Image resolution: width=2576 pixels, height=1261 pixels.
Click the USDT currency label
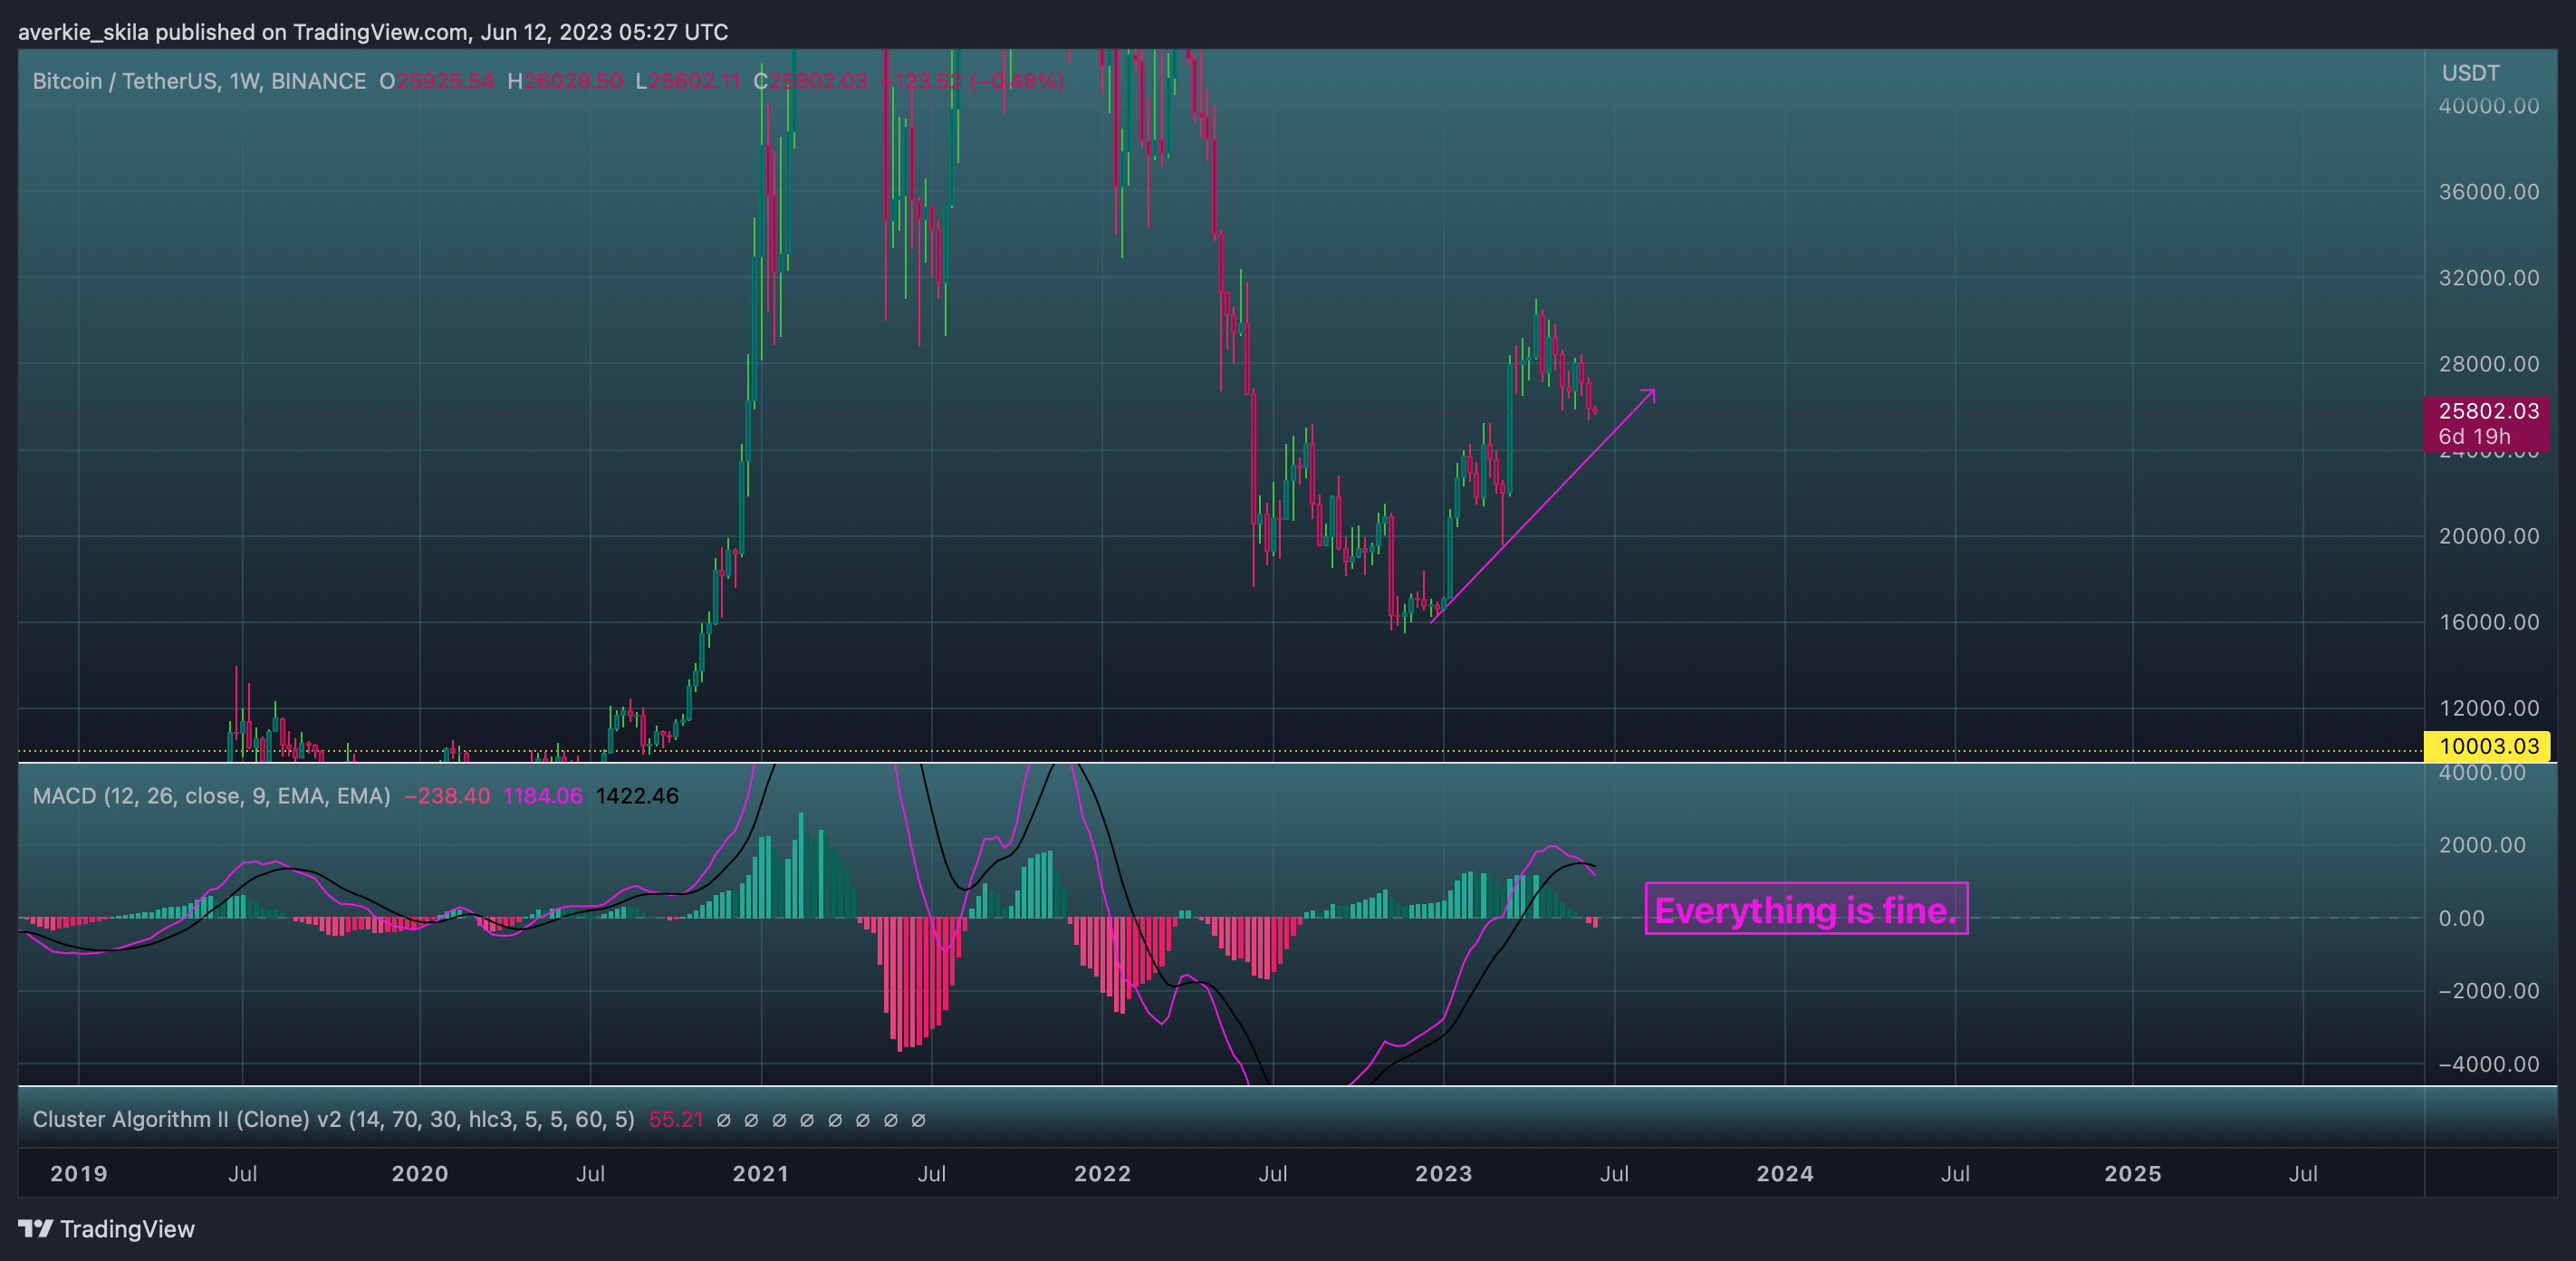[2470, 73]
